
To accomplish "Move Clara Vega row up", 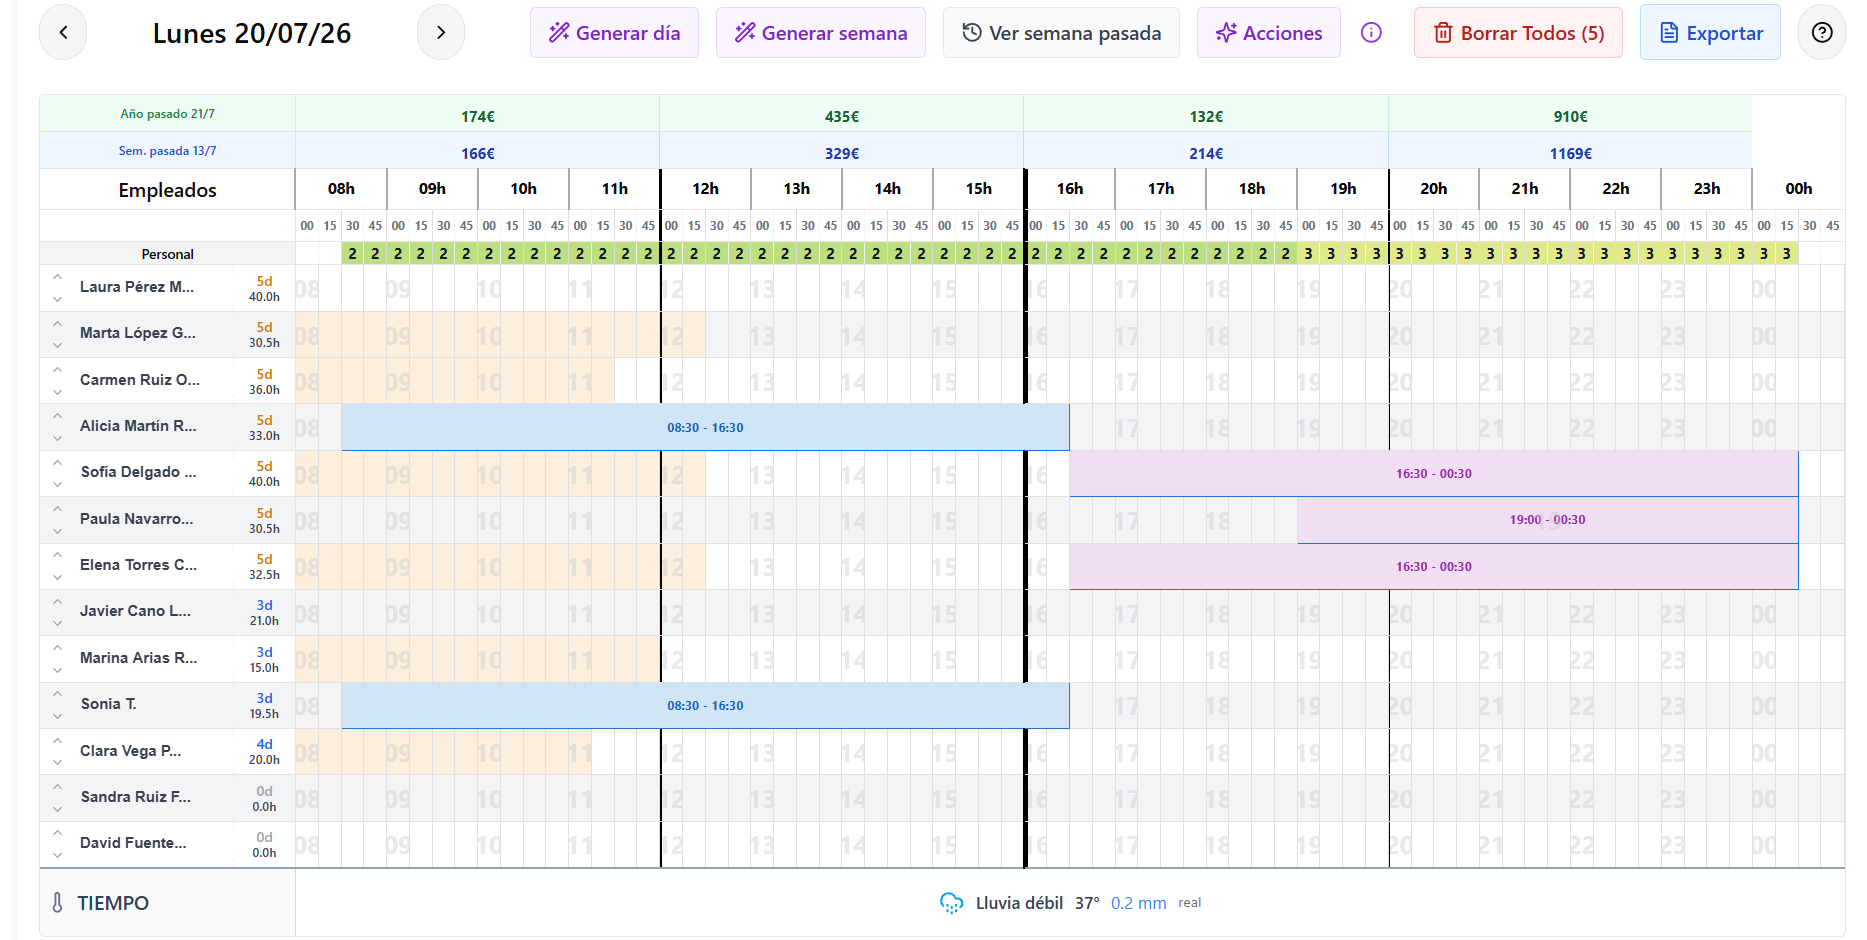I will 57,741.
